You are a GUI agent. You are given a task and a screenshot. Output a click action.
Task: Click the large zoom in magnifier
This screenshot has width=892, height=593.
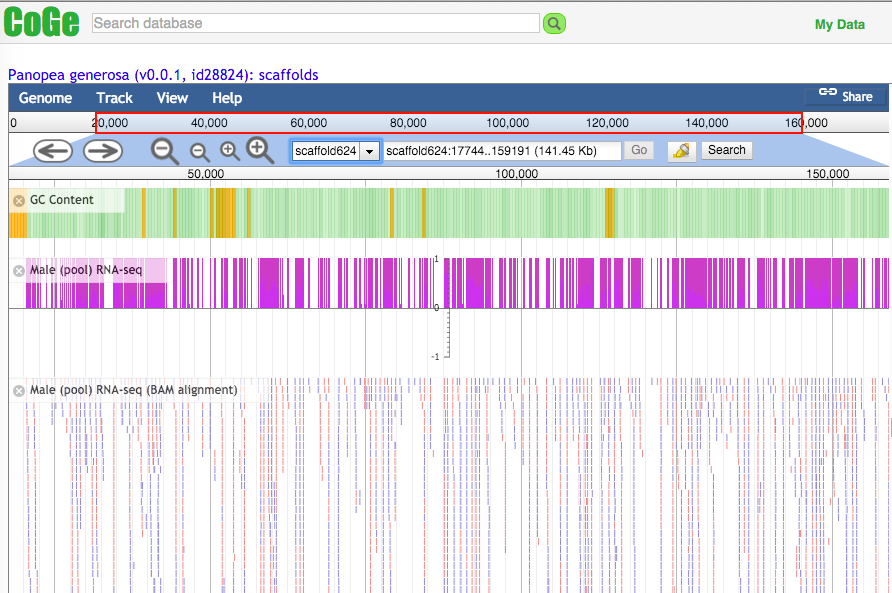259,150
